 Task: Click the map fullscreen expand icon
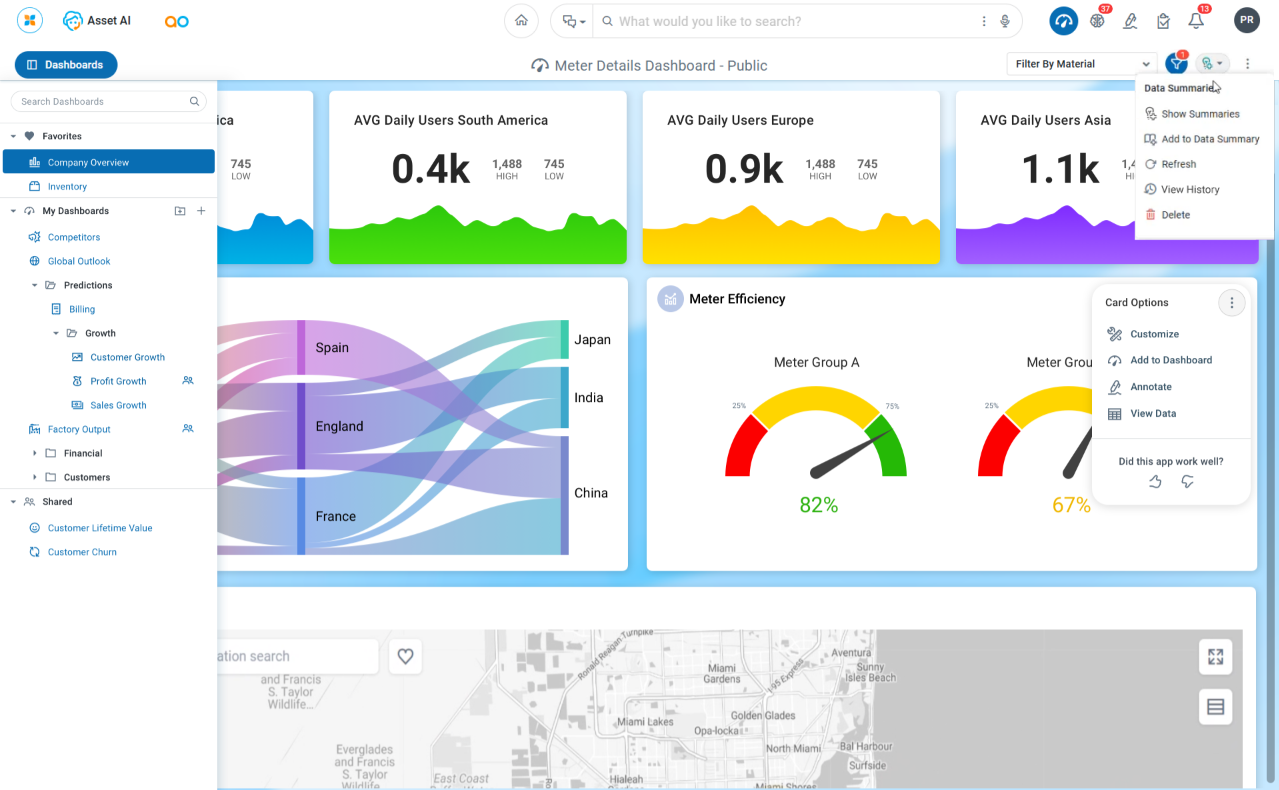click(x=1215, y=657)
